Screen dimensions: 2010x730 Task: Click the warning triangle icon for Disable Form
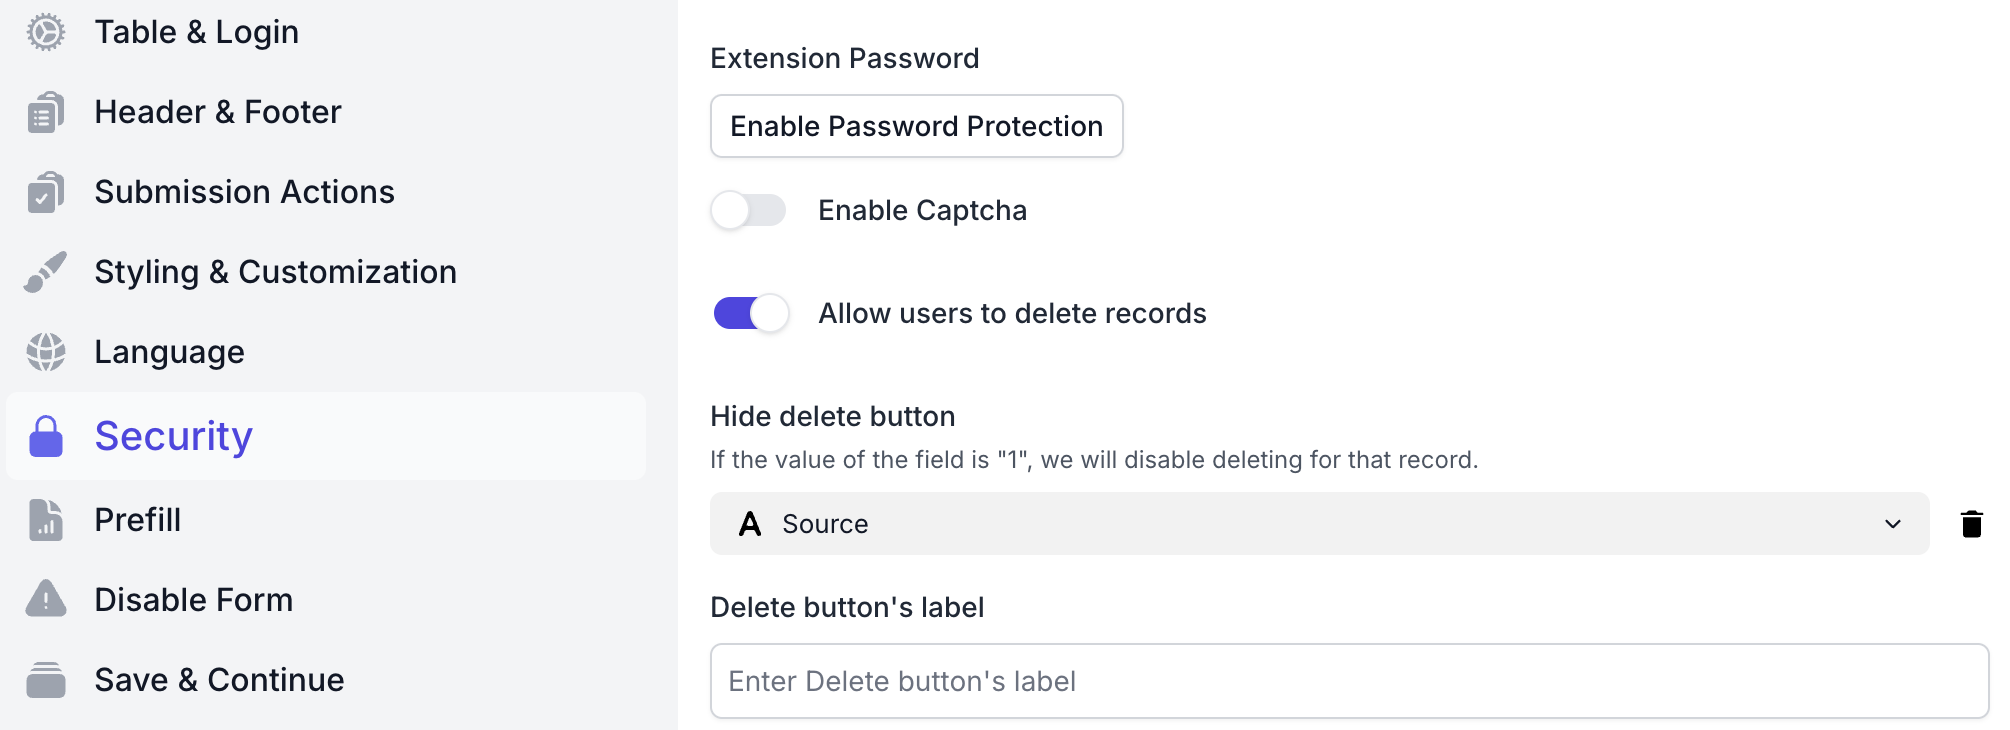pos(45,599)
